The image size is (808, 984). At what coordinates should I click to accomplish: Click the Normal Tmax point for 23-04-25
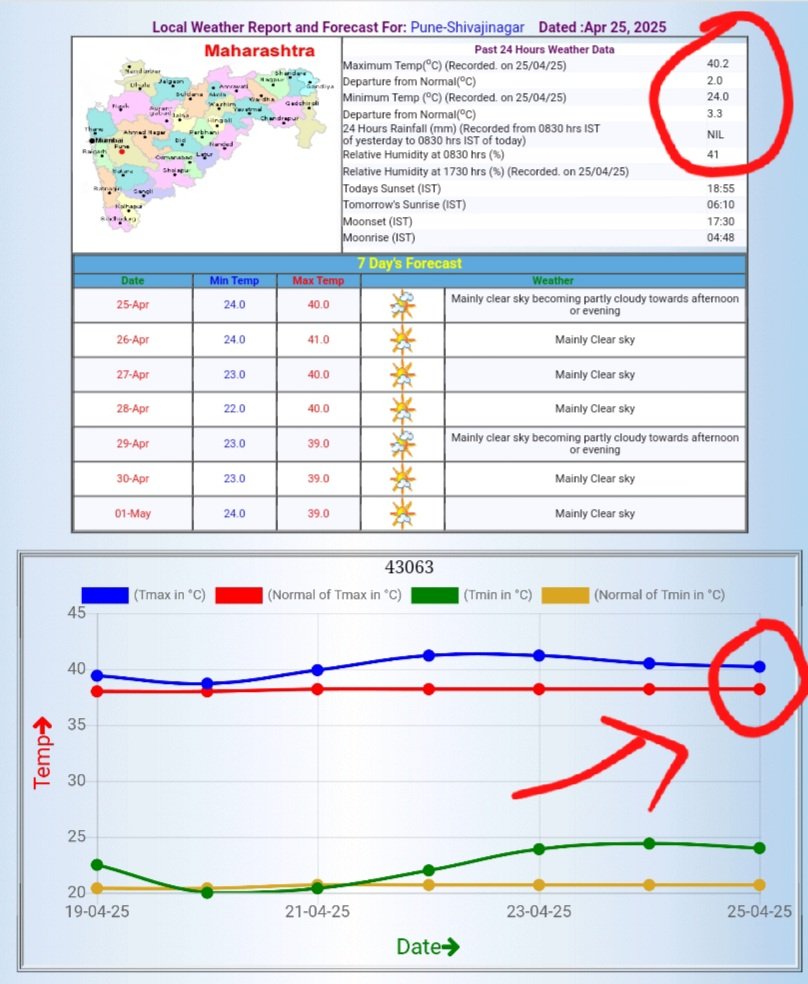539,689
